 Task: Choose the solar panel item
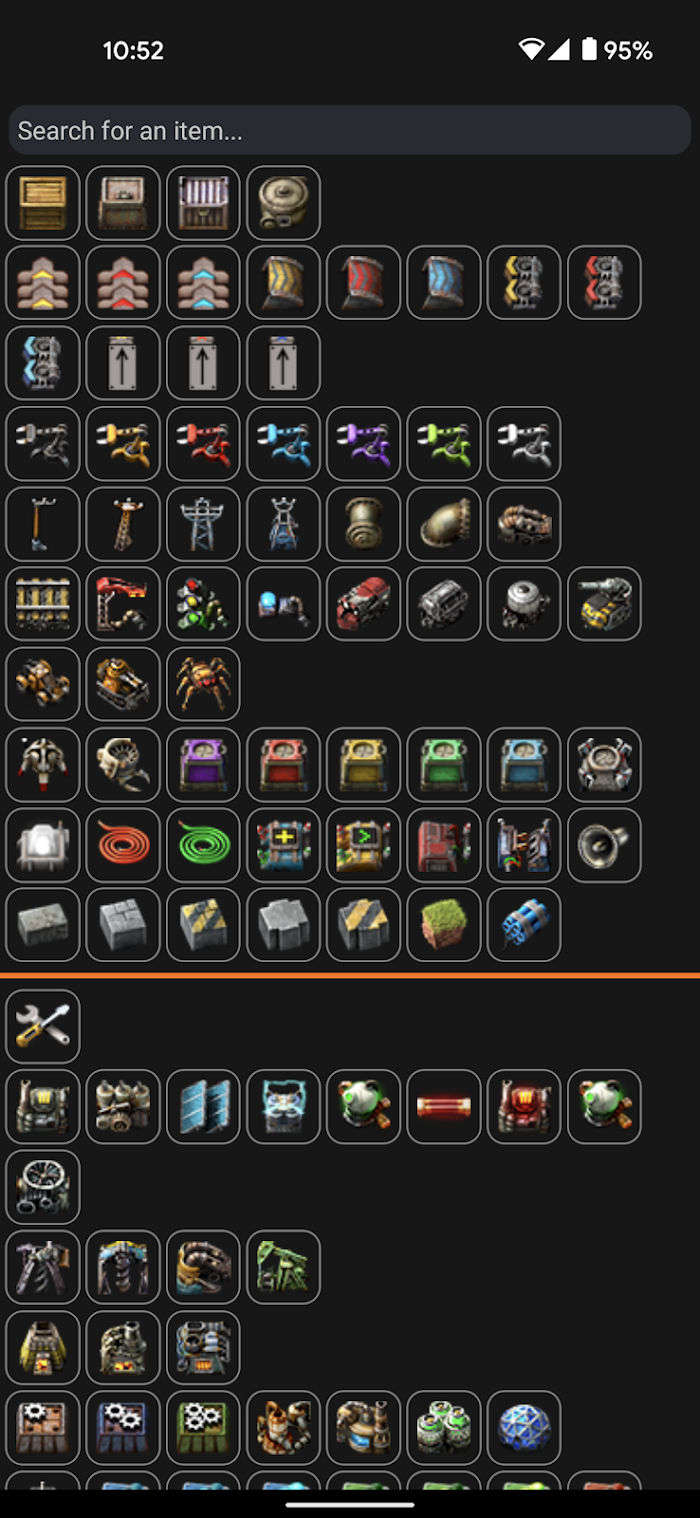point(203,1107)
